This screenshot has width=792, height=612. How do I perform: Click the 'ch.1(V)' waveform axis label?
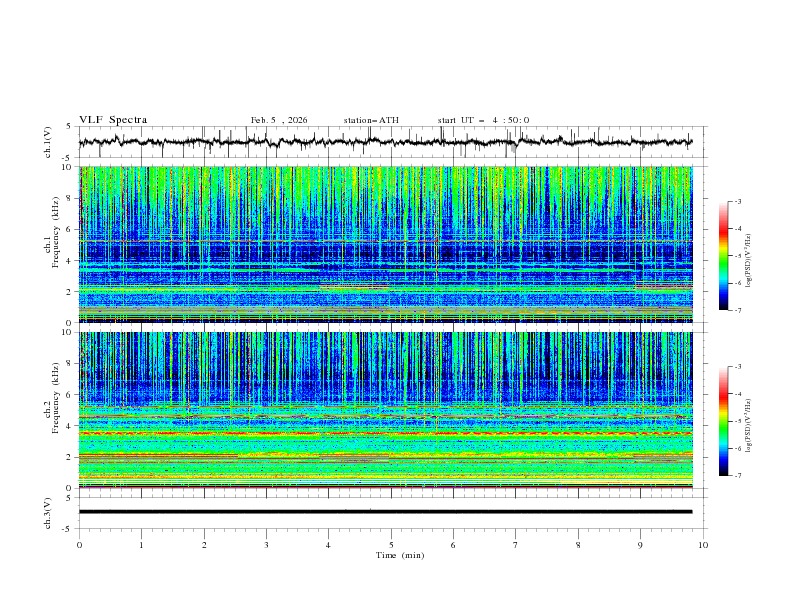48,142
